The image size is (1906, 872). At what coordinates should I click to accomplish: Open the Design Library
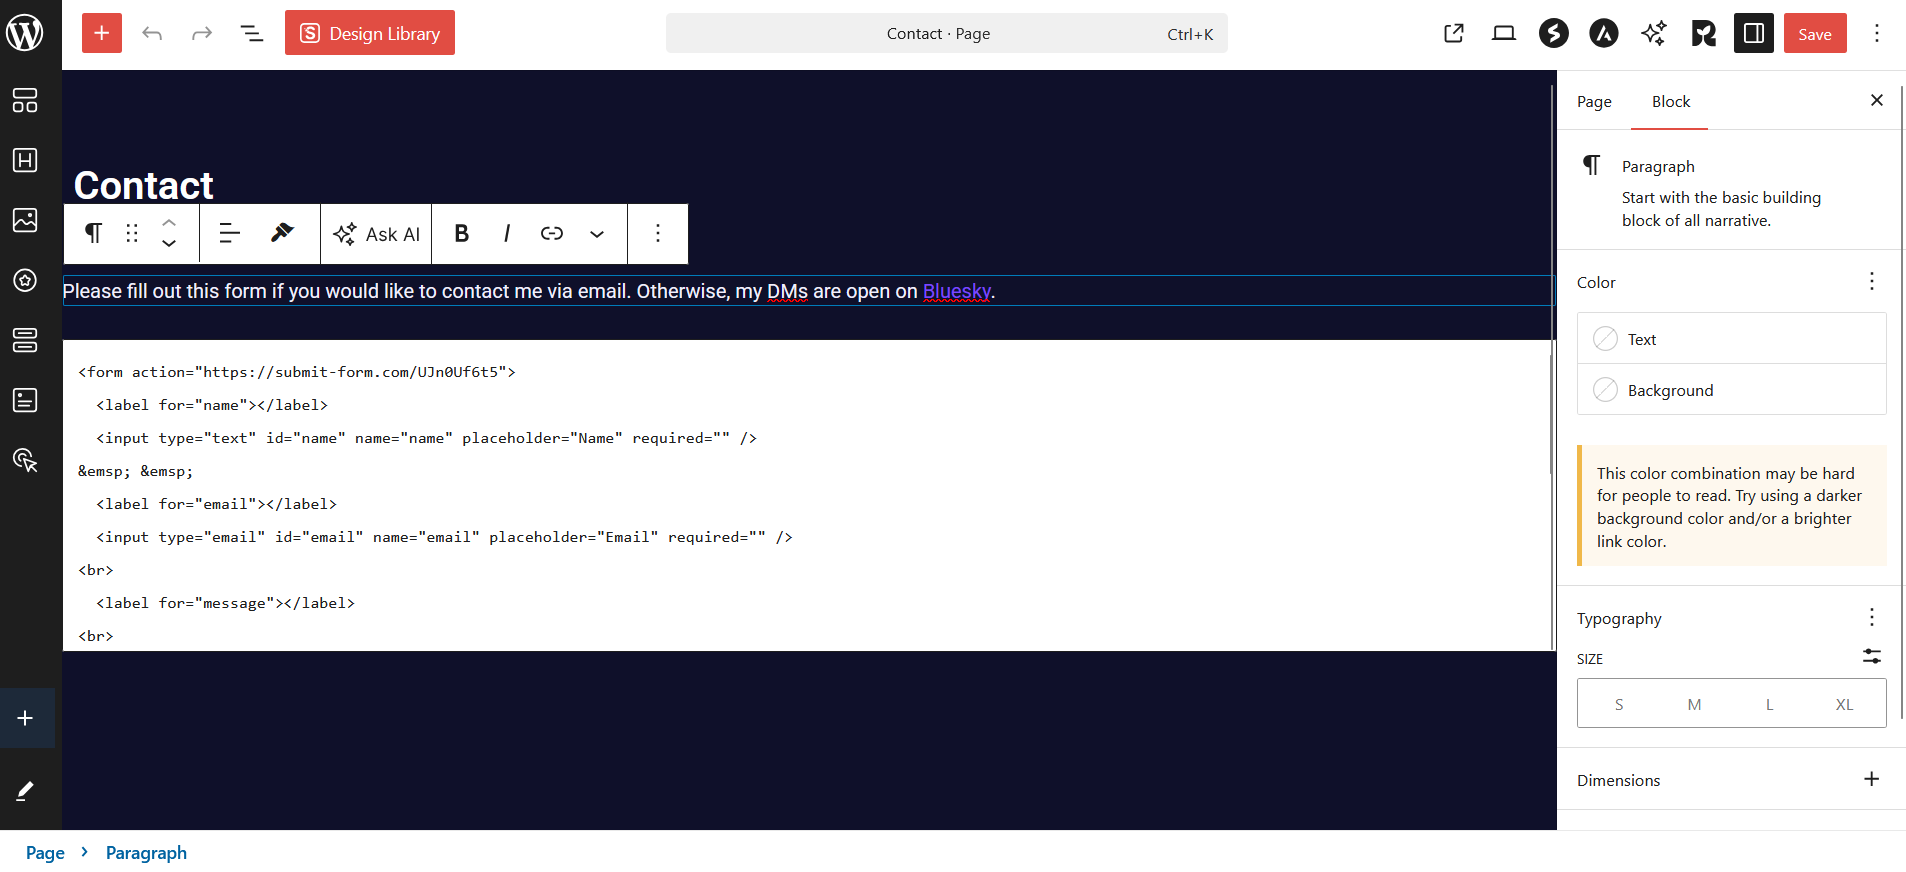click(370, 33)
